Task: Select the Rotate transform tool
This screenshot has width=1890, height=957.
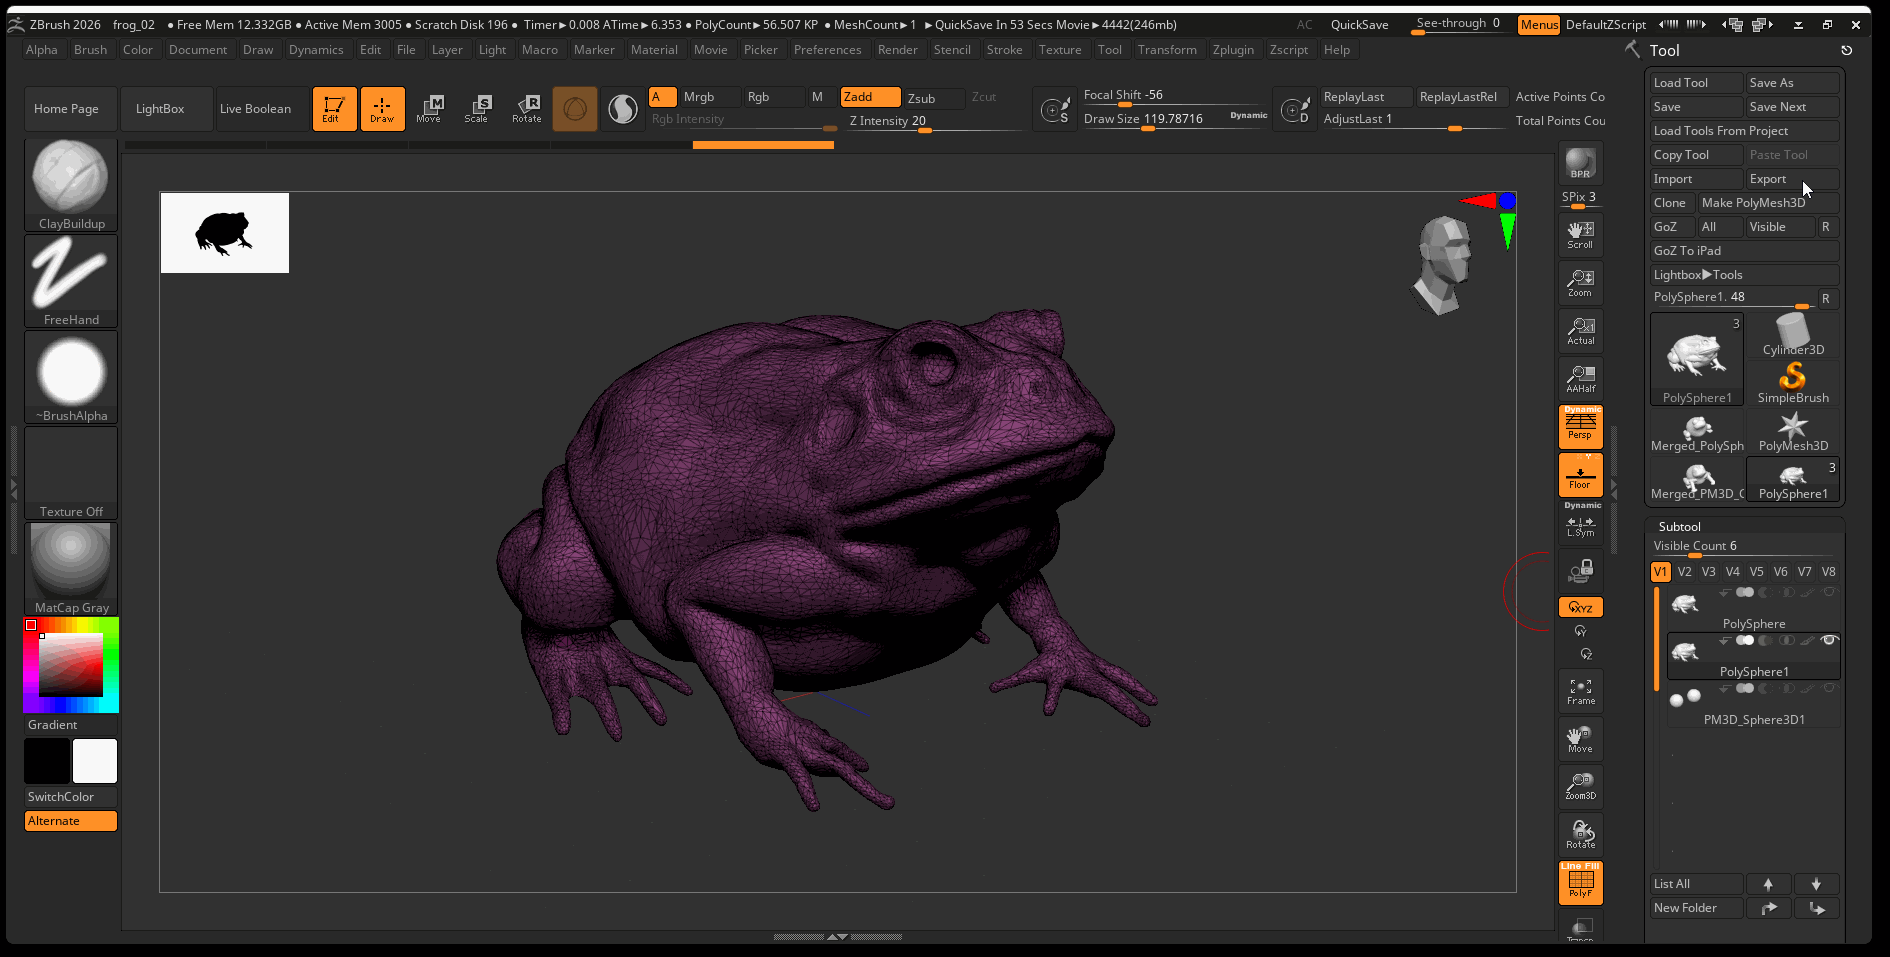Action: pyautogui.click(x=526, y=108)
